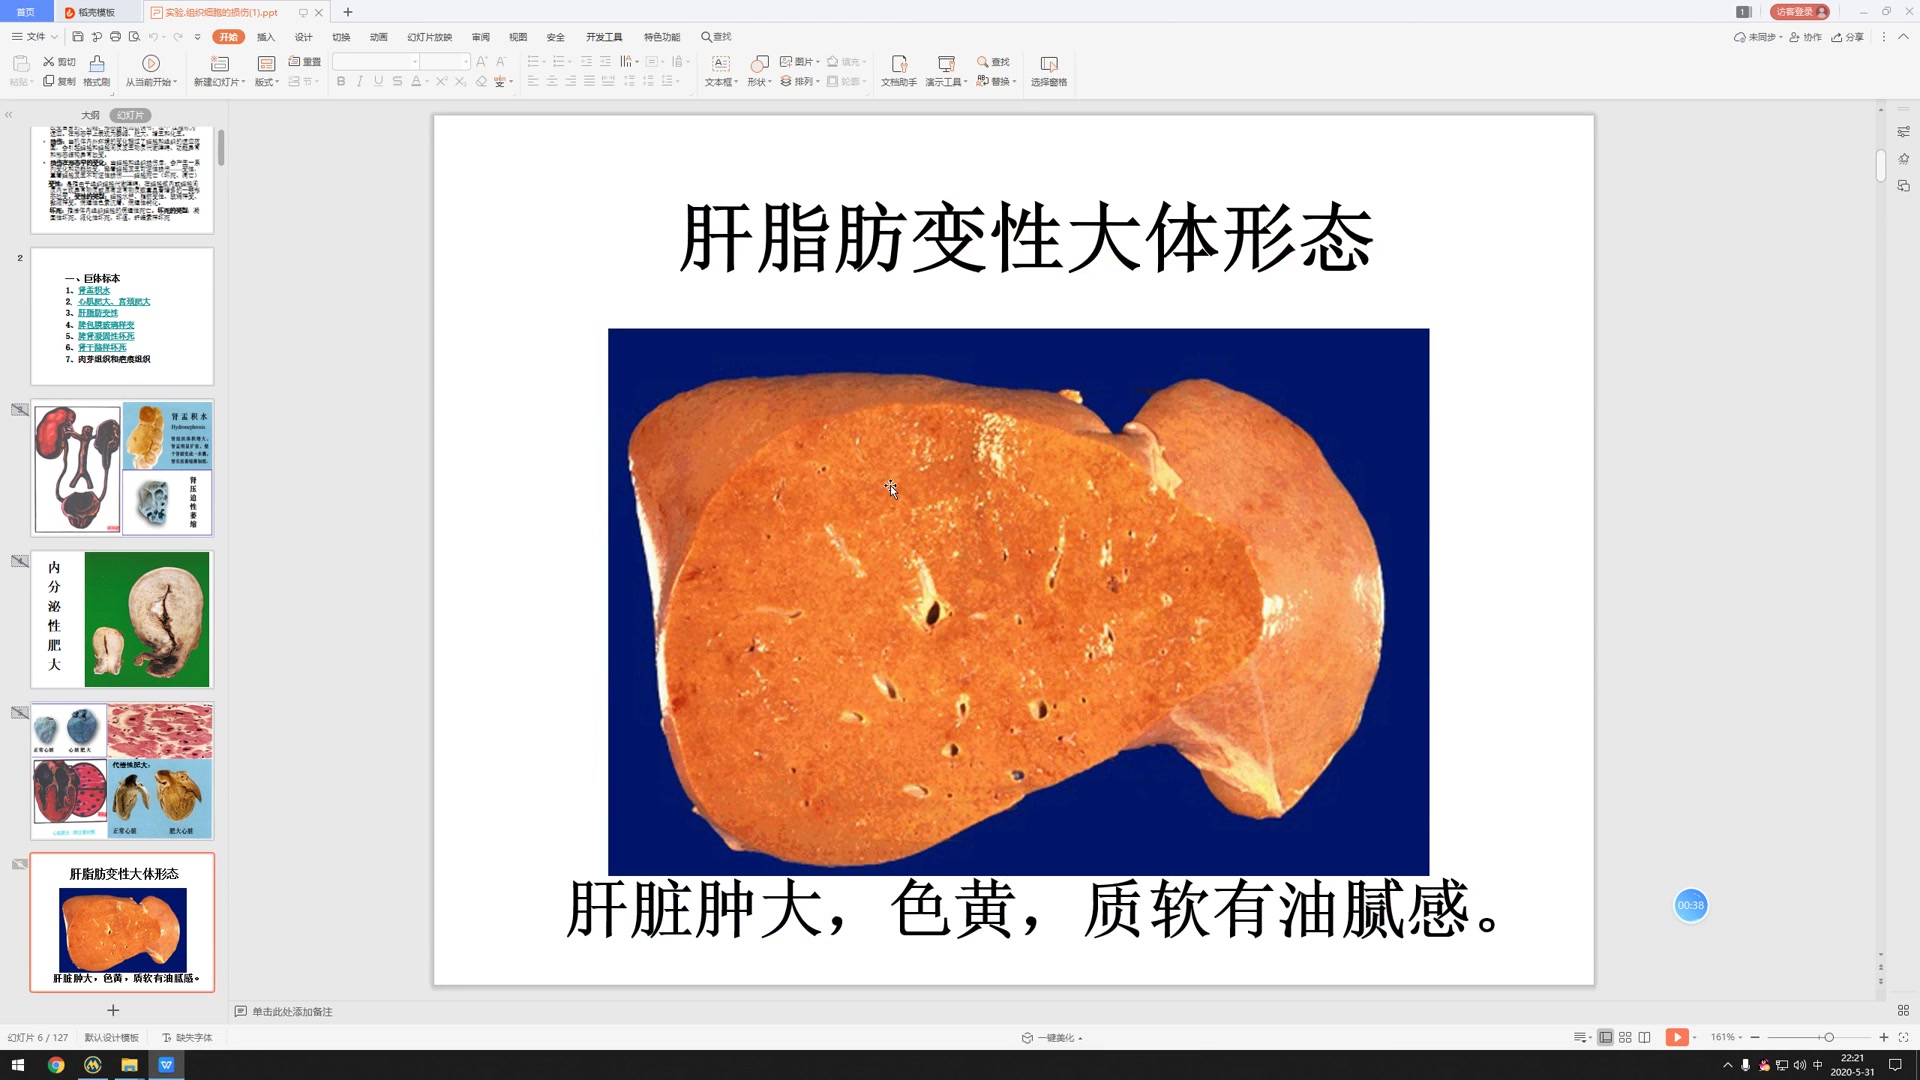
Task: Click the plus button to add new slide
Action: coord(113,1011)
